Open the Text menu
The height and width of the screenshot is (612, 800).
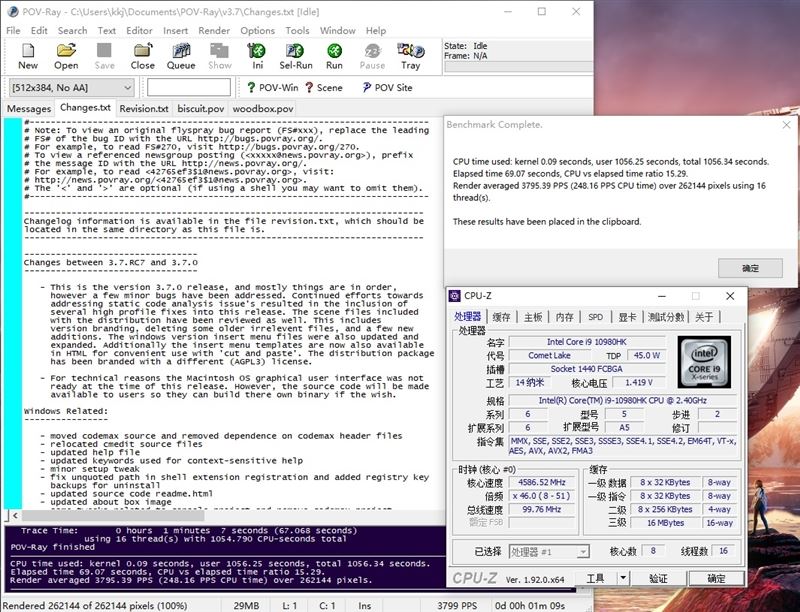[x=107, y=31]
